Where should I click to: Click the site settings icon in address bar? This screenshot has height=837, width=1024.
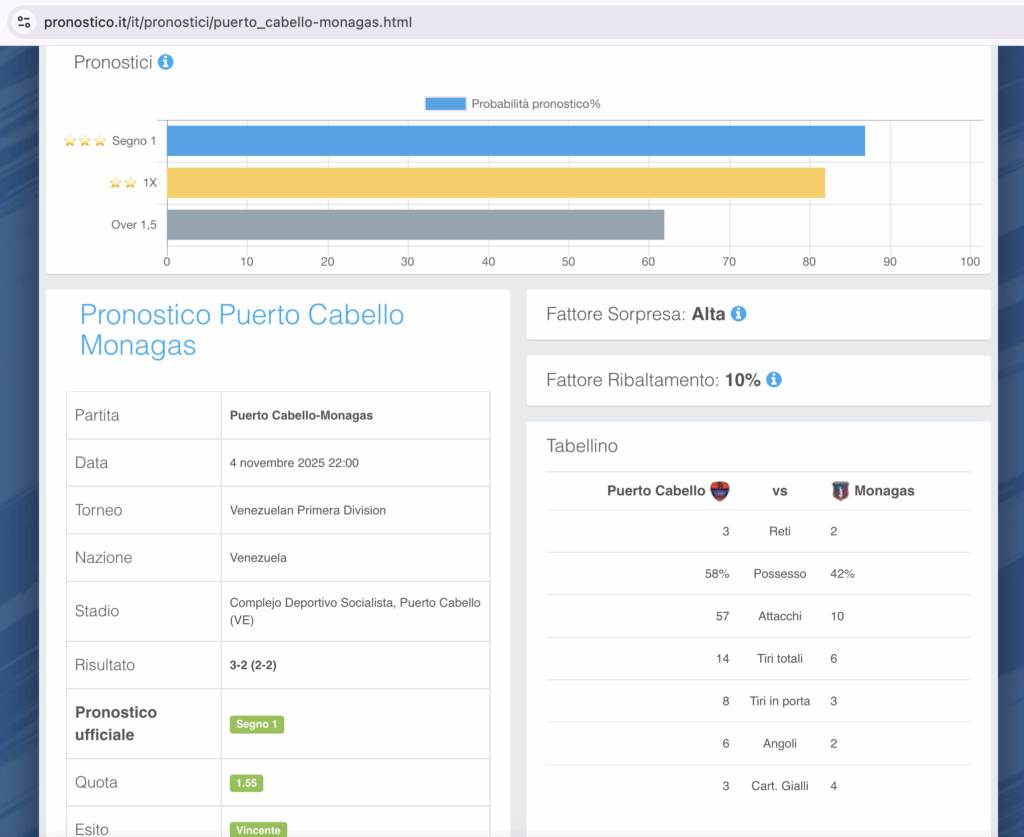(x=24, y=22)
